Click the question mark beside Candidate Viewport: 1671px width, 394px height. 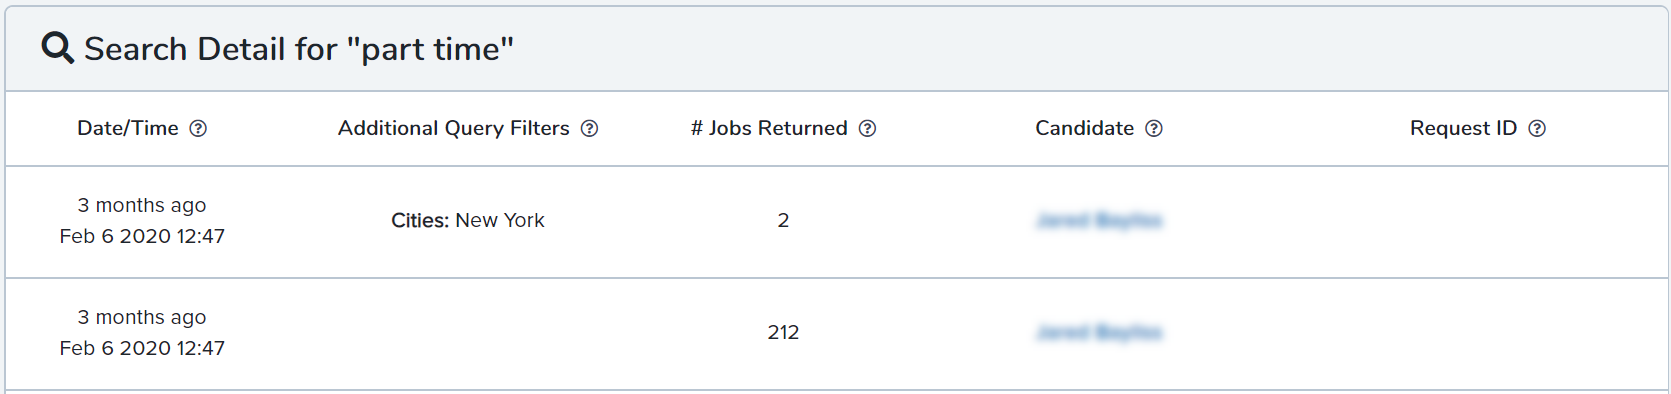(1153, 128)
